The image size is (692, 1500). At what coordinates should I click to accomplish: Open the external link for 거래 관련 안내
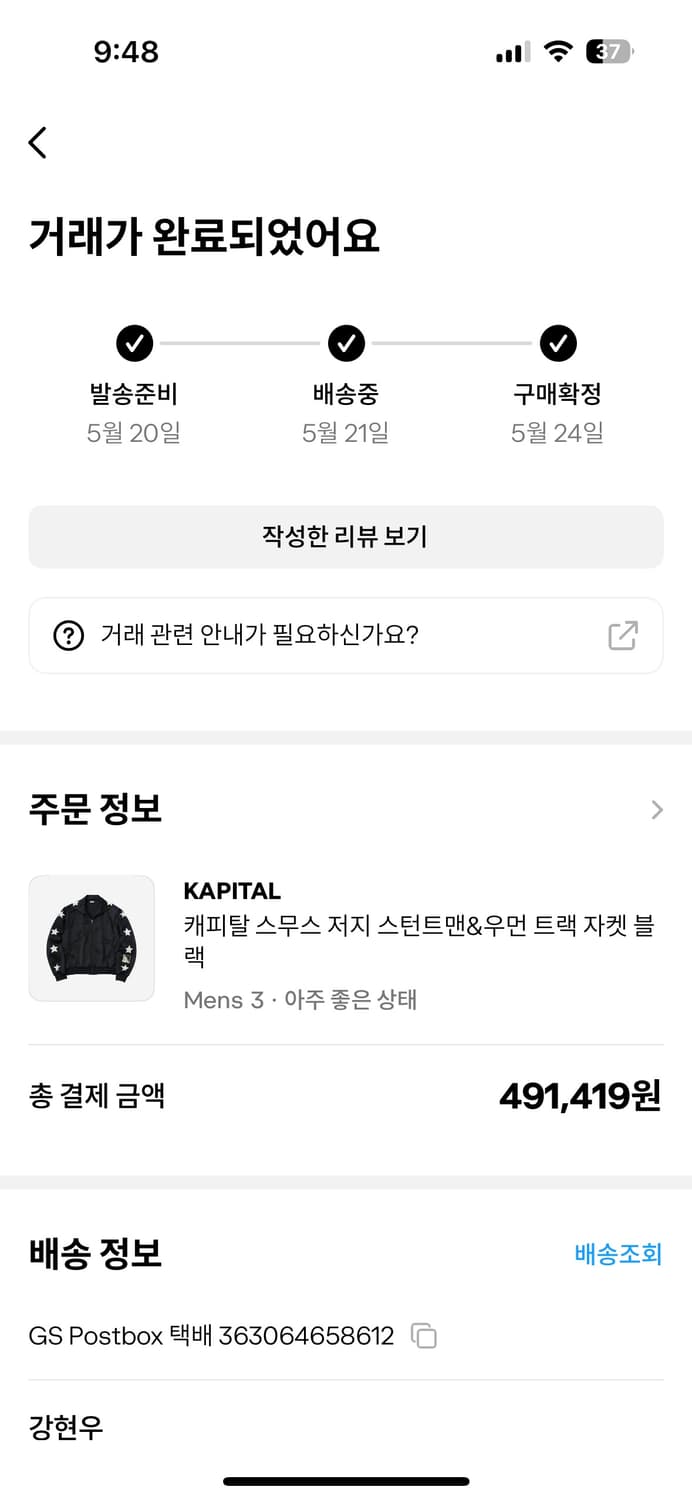point(624,636)
